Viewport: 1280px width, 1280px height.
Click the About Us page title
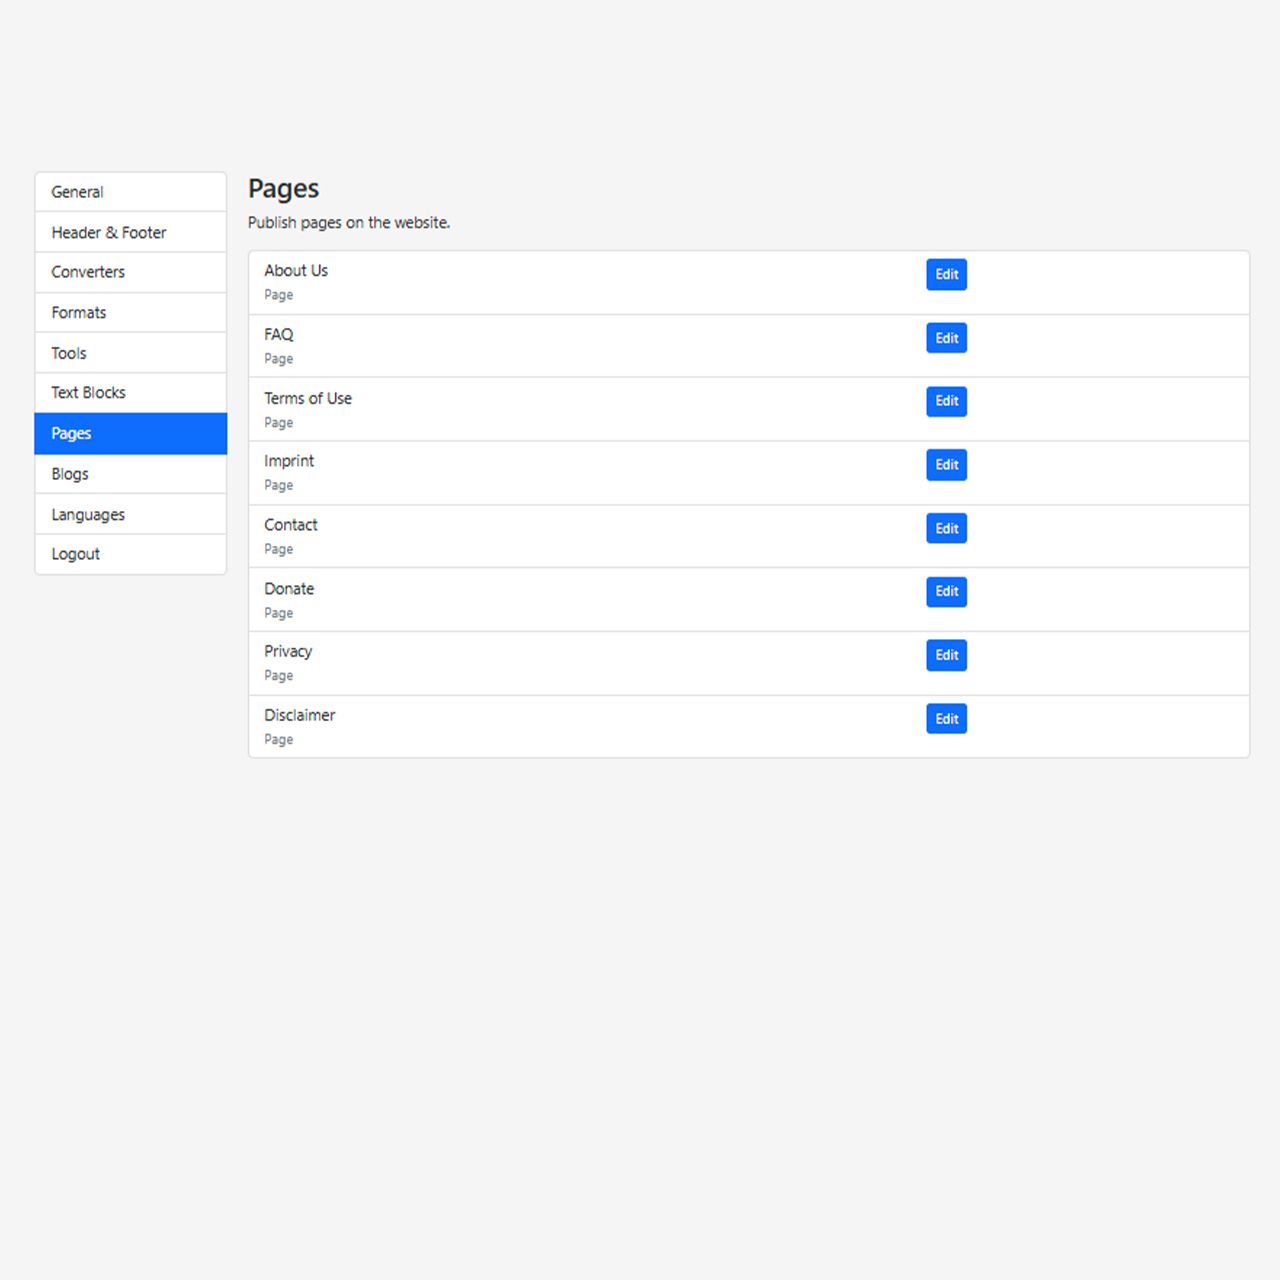(x=296, y=271)
